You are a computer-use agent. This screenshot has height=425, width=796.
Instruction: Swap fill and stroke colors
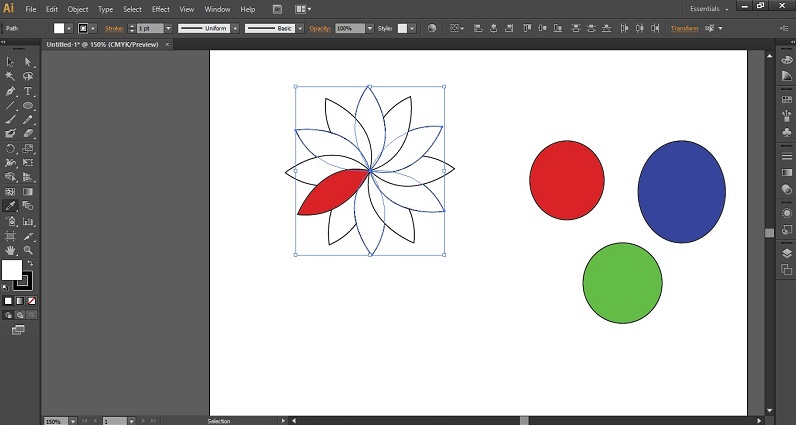point(29,262)
